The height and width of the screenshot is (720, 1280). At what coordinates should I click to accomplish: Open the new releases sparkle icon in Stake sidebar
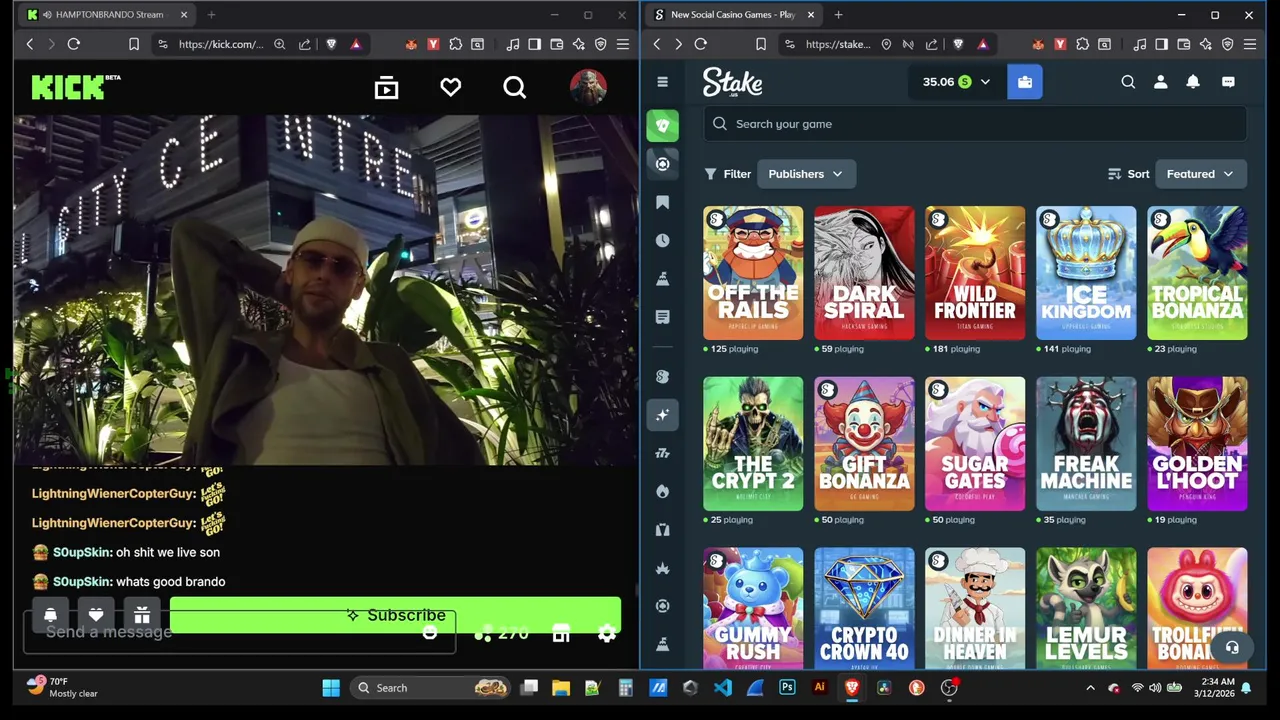tap(662, 415)
